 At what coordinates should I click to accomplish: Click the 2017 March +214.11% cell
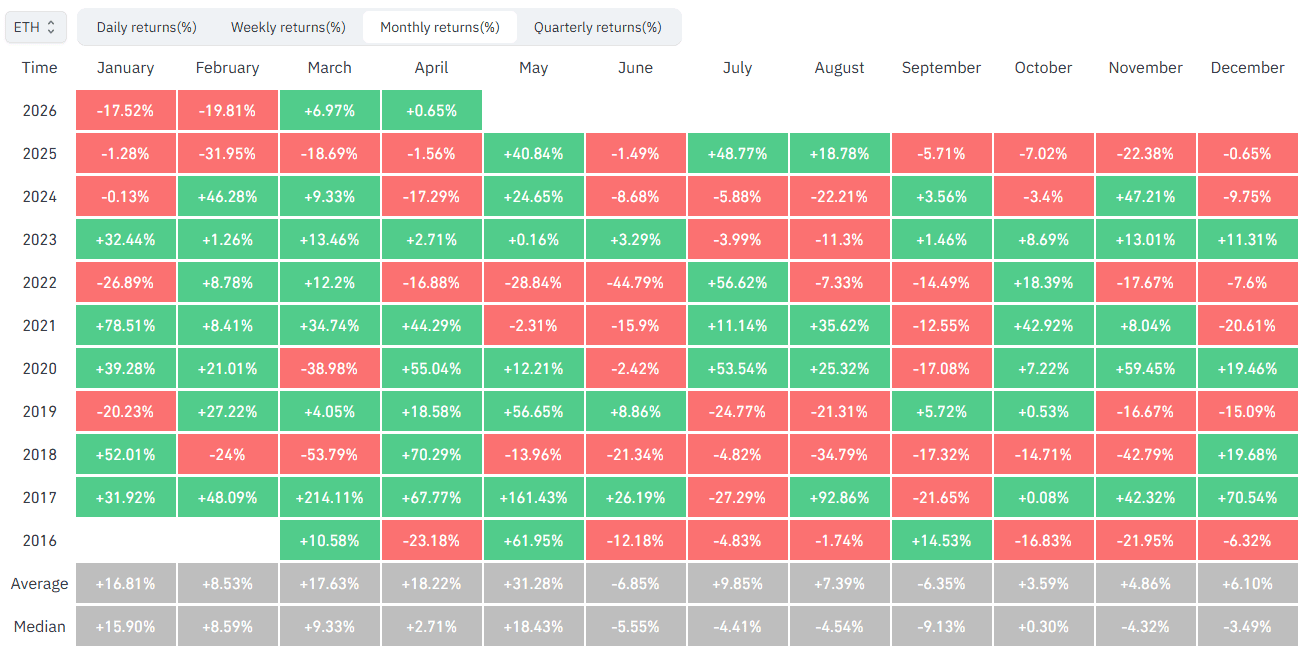coord(330,498)
